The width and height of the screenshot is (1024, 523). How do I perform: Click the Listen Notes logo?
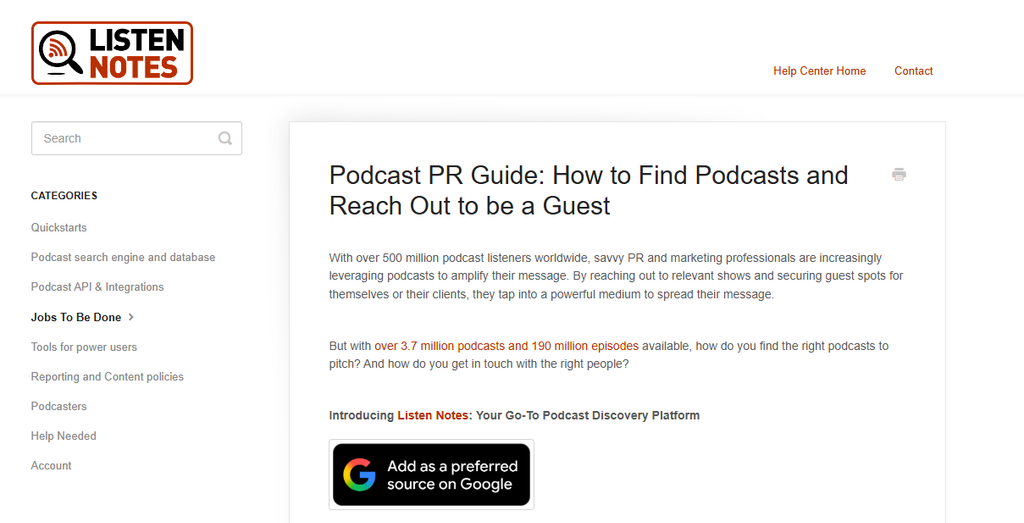coord(112,53)
